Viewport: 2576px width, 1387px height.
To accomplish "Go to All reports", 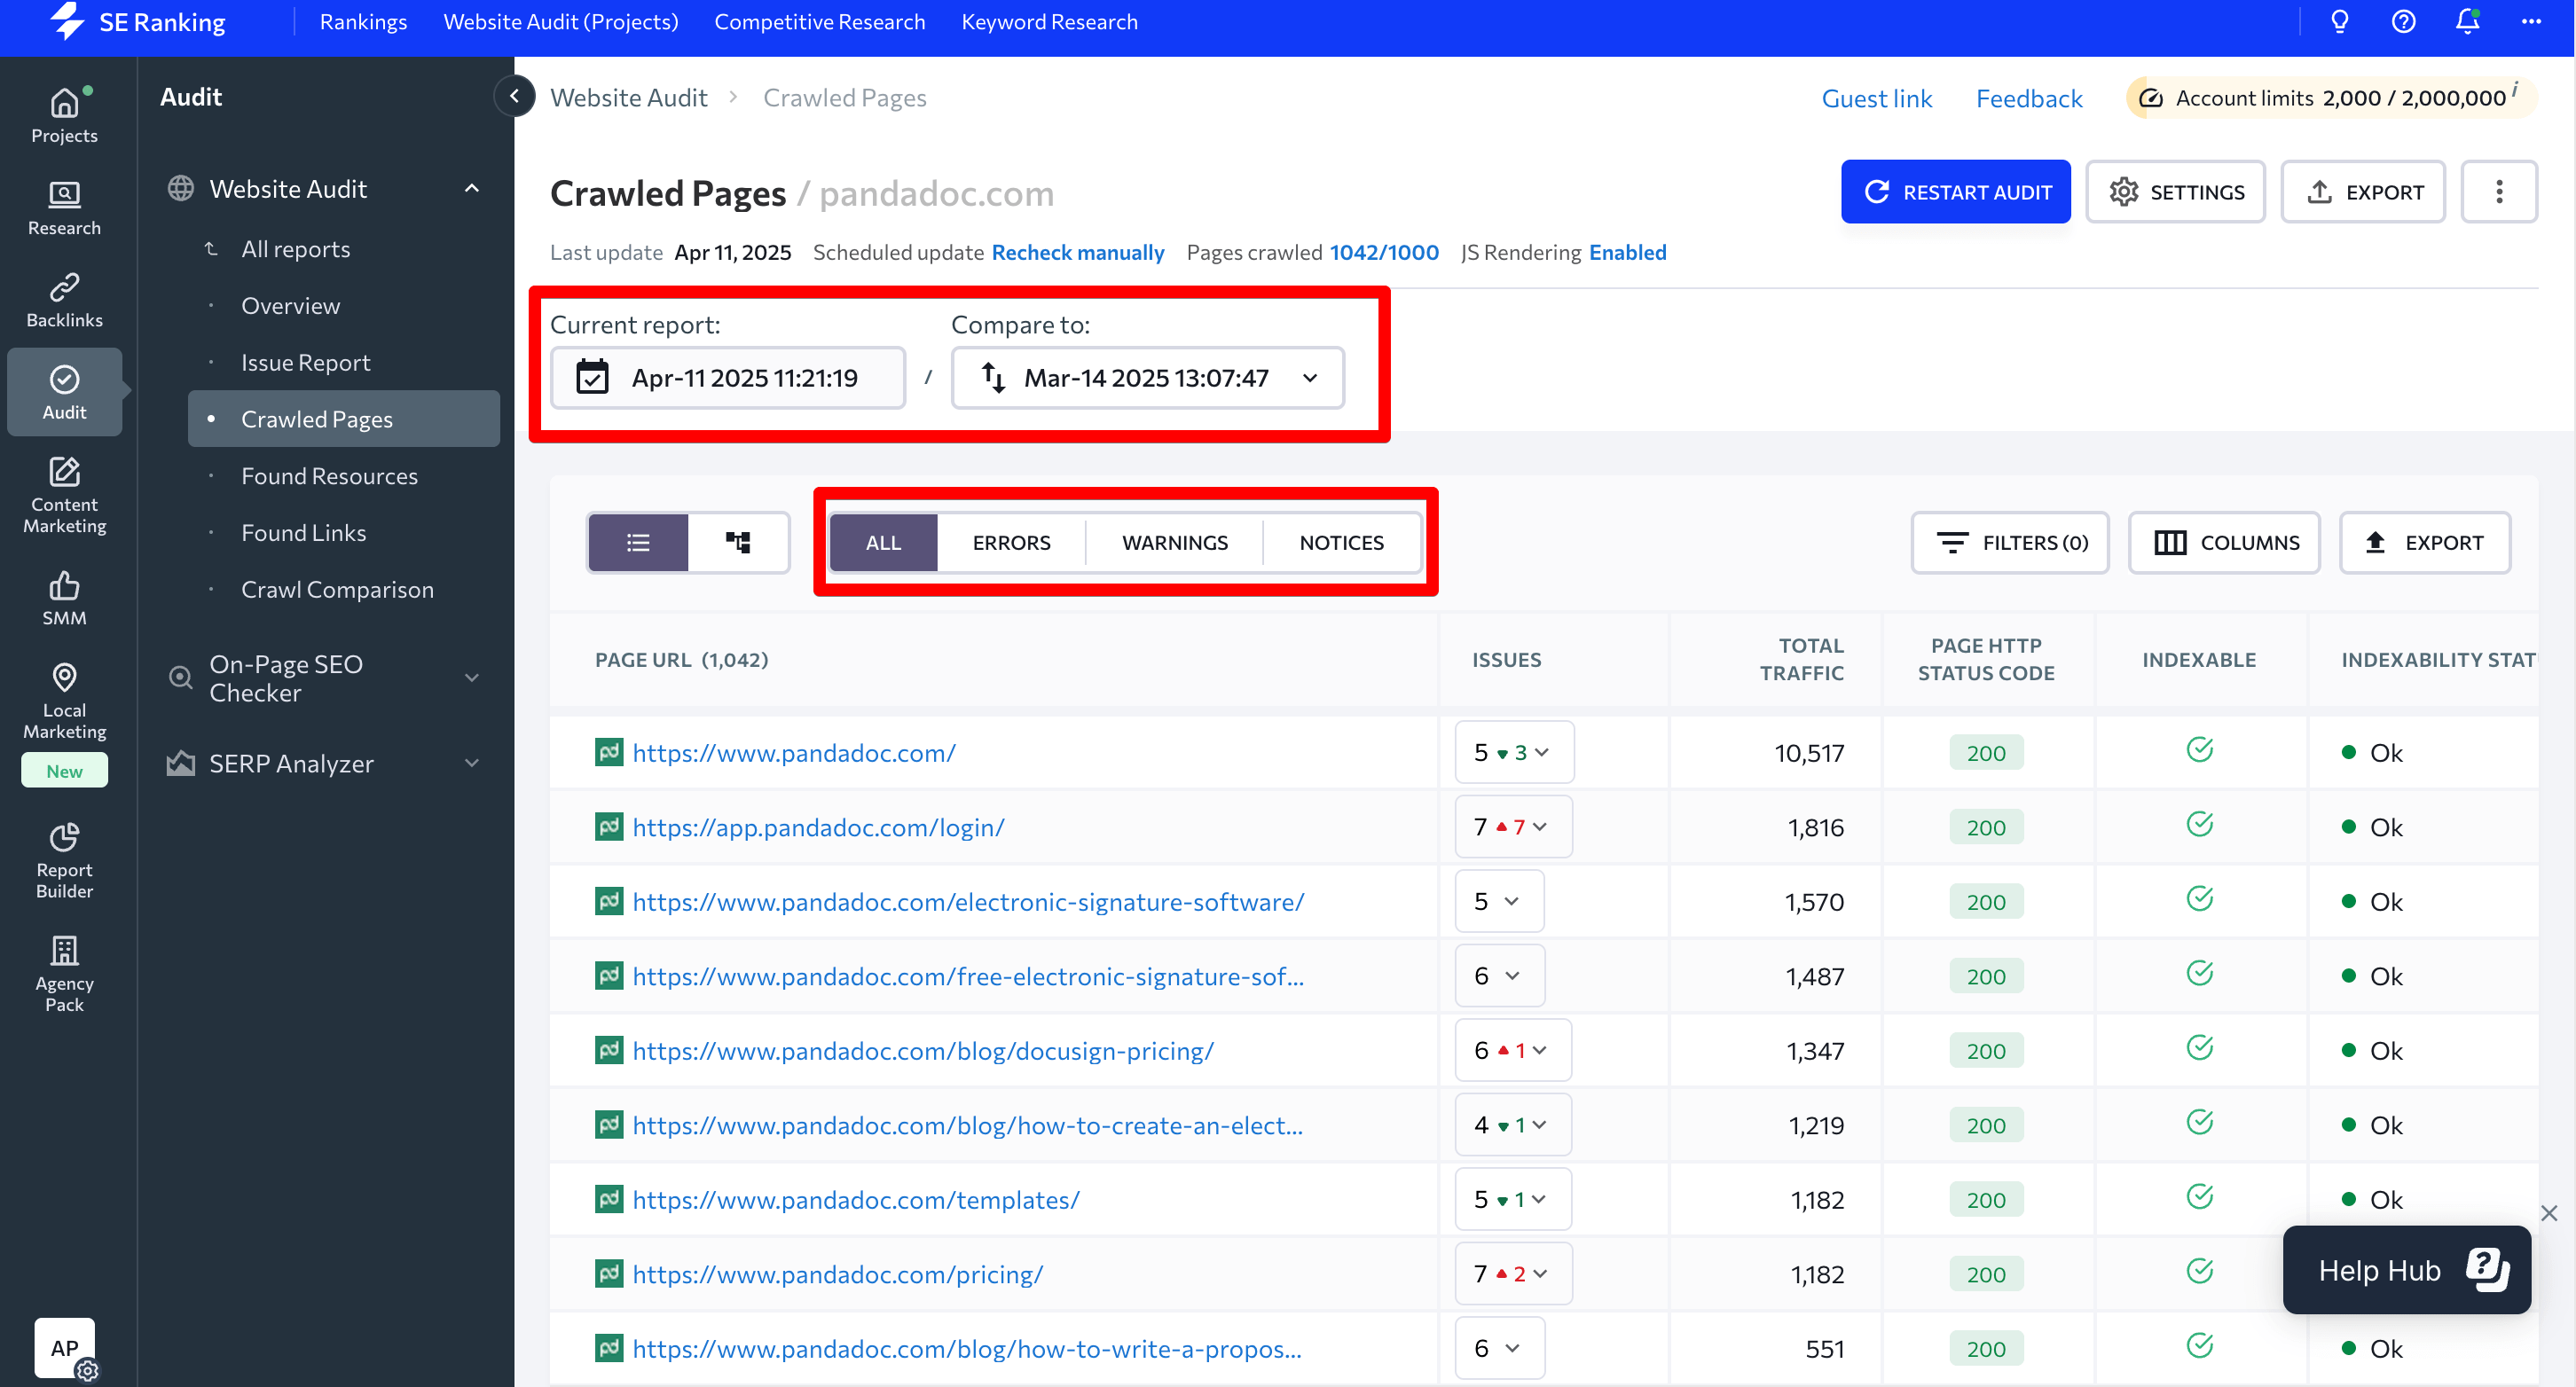I will point(295,249).
